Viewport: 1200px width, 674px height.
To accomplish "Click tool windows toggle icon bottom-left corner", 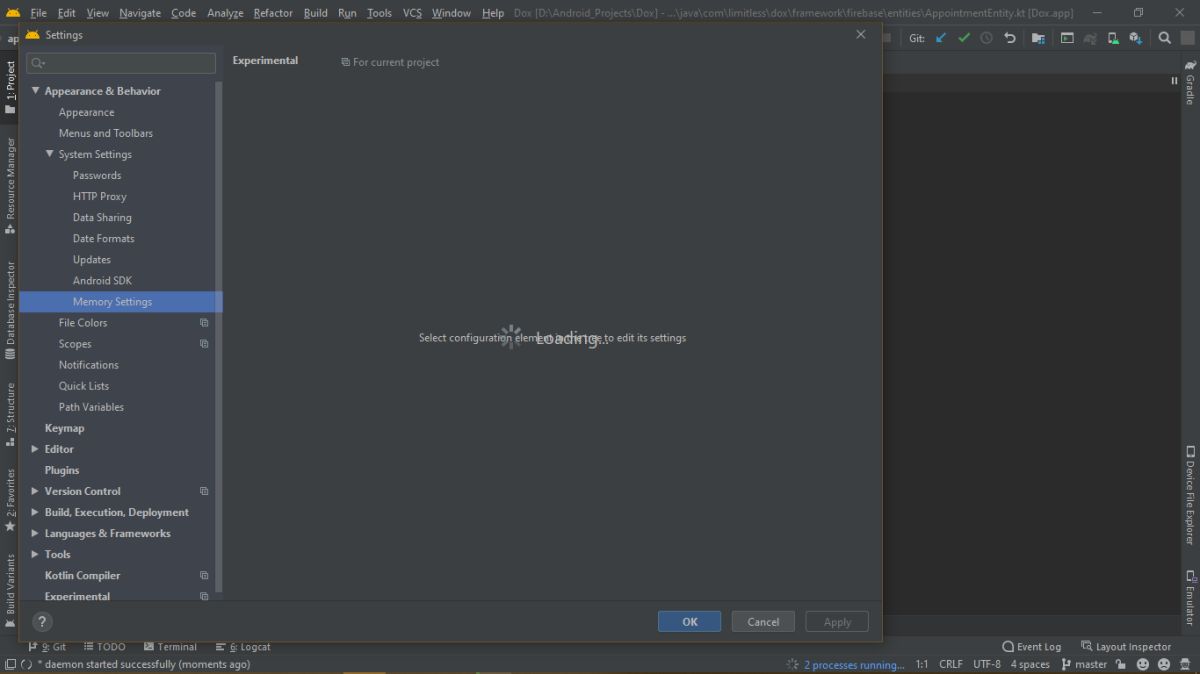I will click(10, 664).
